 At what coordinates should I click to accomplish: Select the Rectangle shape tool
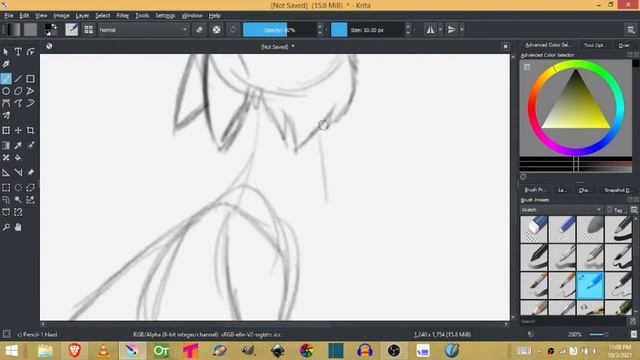[30, 79]
